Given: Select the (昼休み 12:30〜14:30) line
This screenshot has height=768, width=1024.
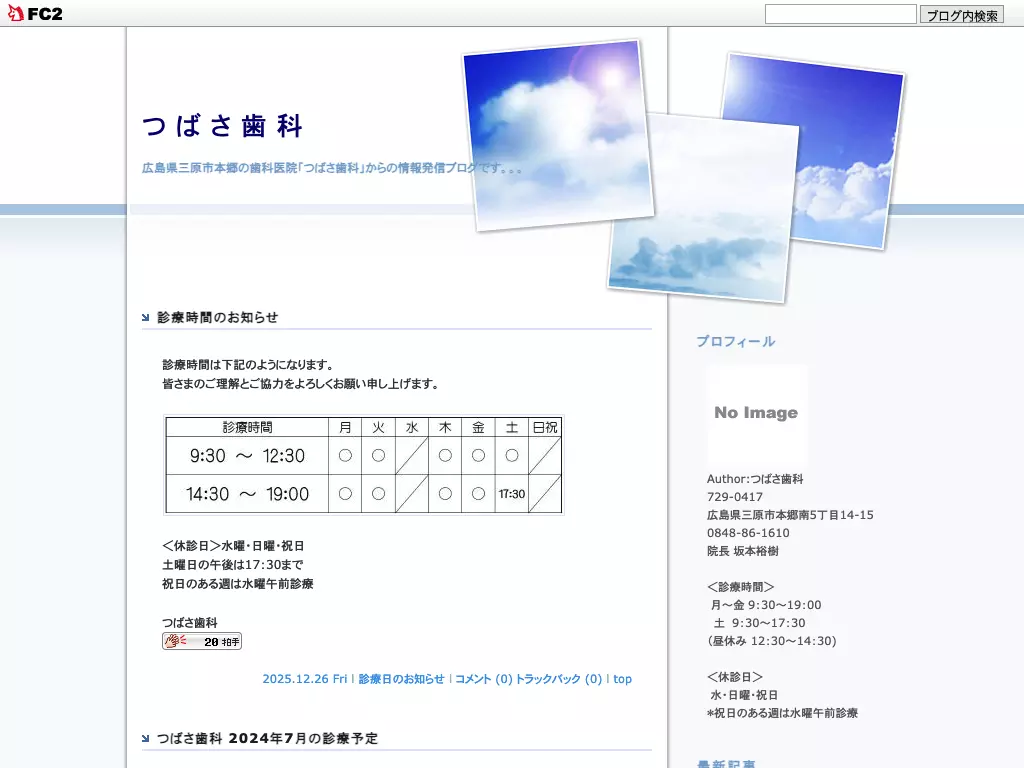Looking at the screenshot, I should [x=772, y=641].
